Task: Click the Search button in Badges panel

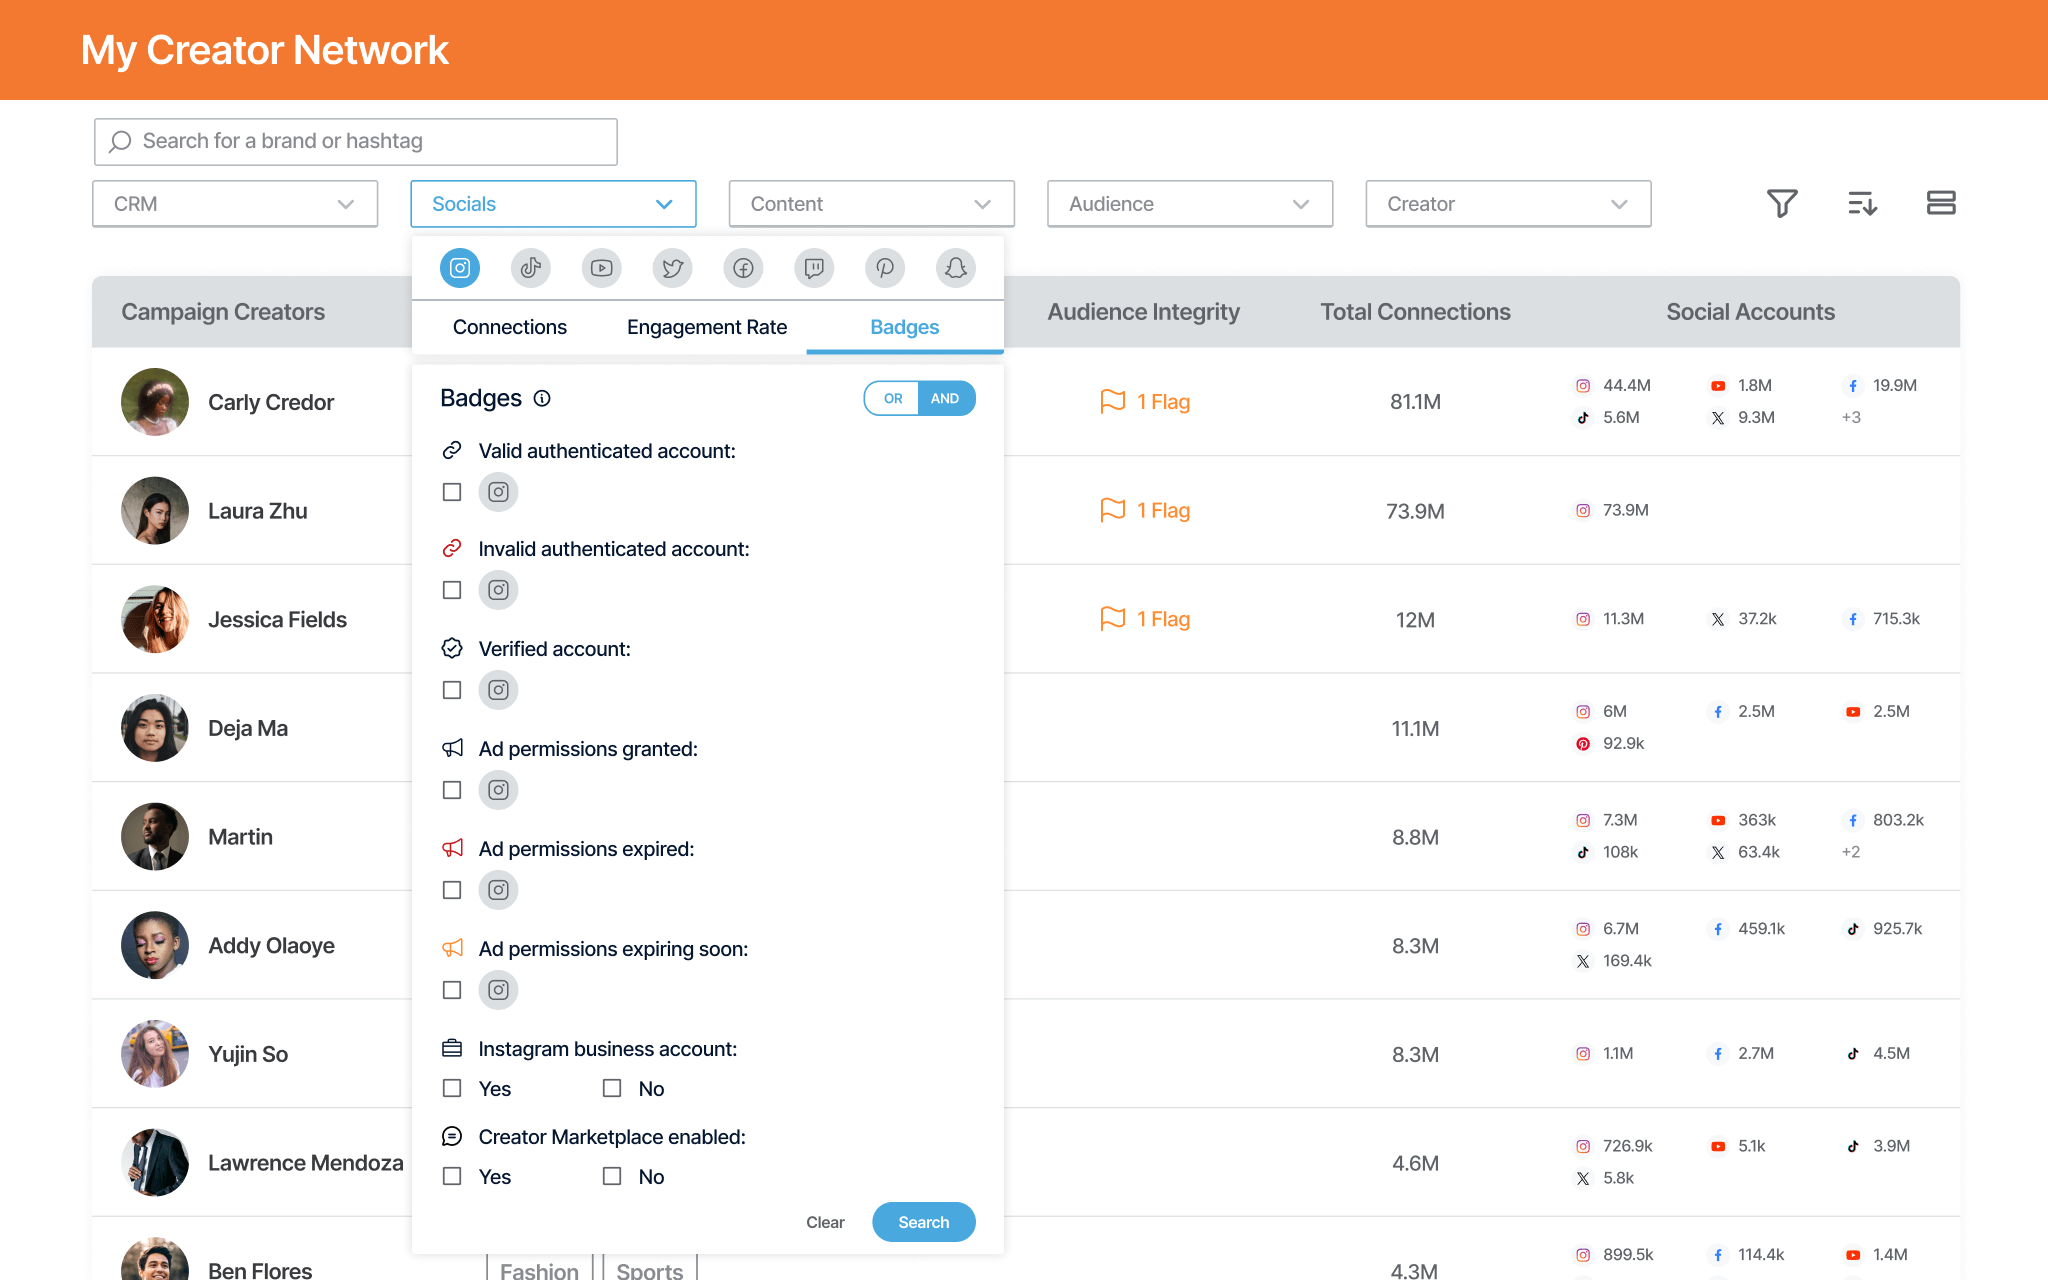Action: tap(924, 1222)
